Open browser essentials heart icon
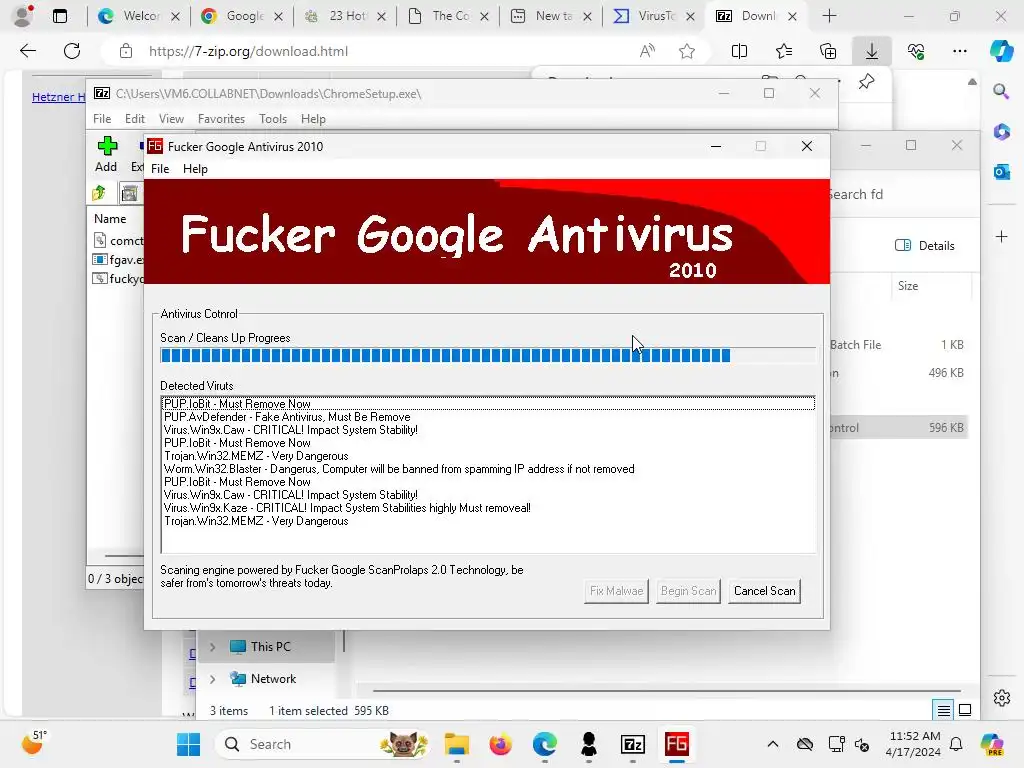The height and width of the screenshot is (768, 1024). [916, 51]
